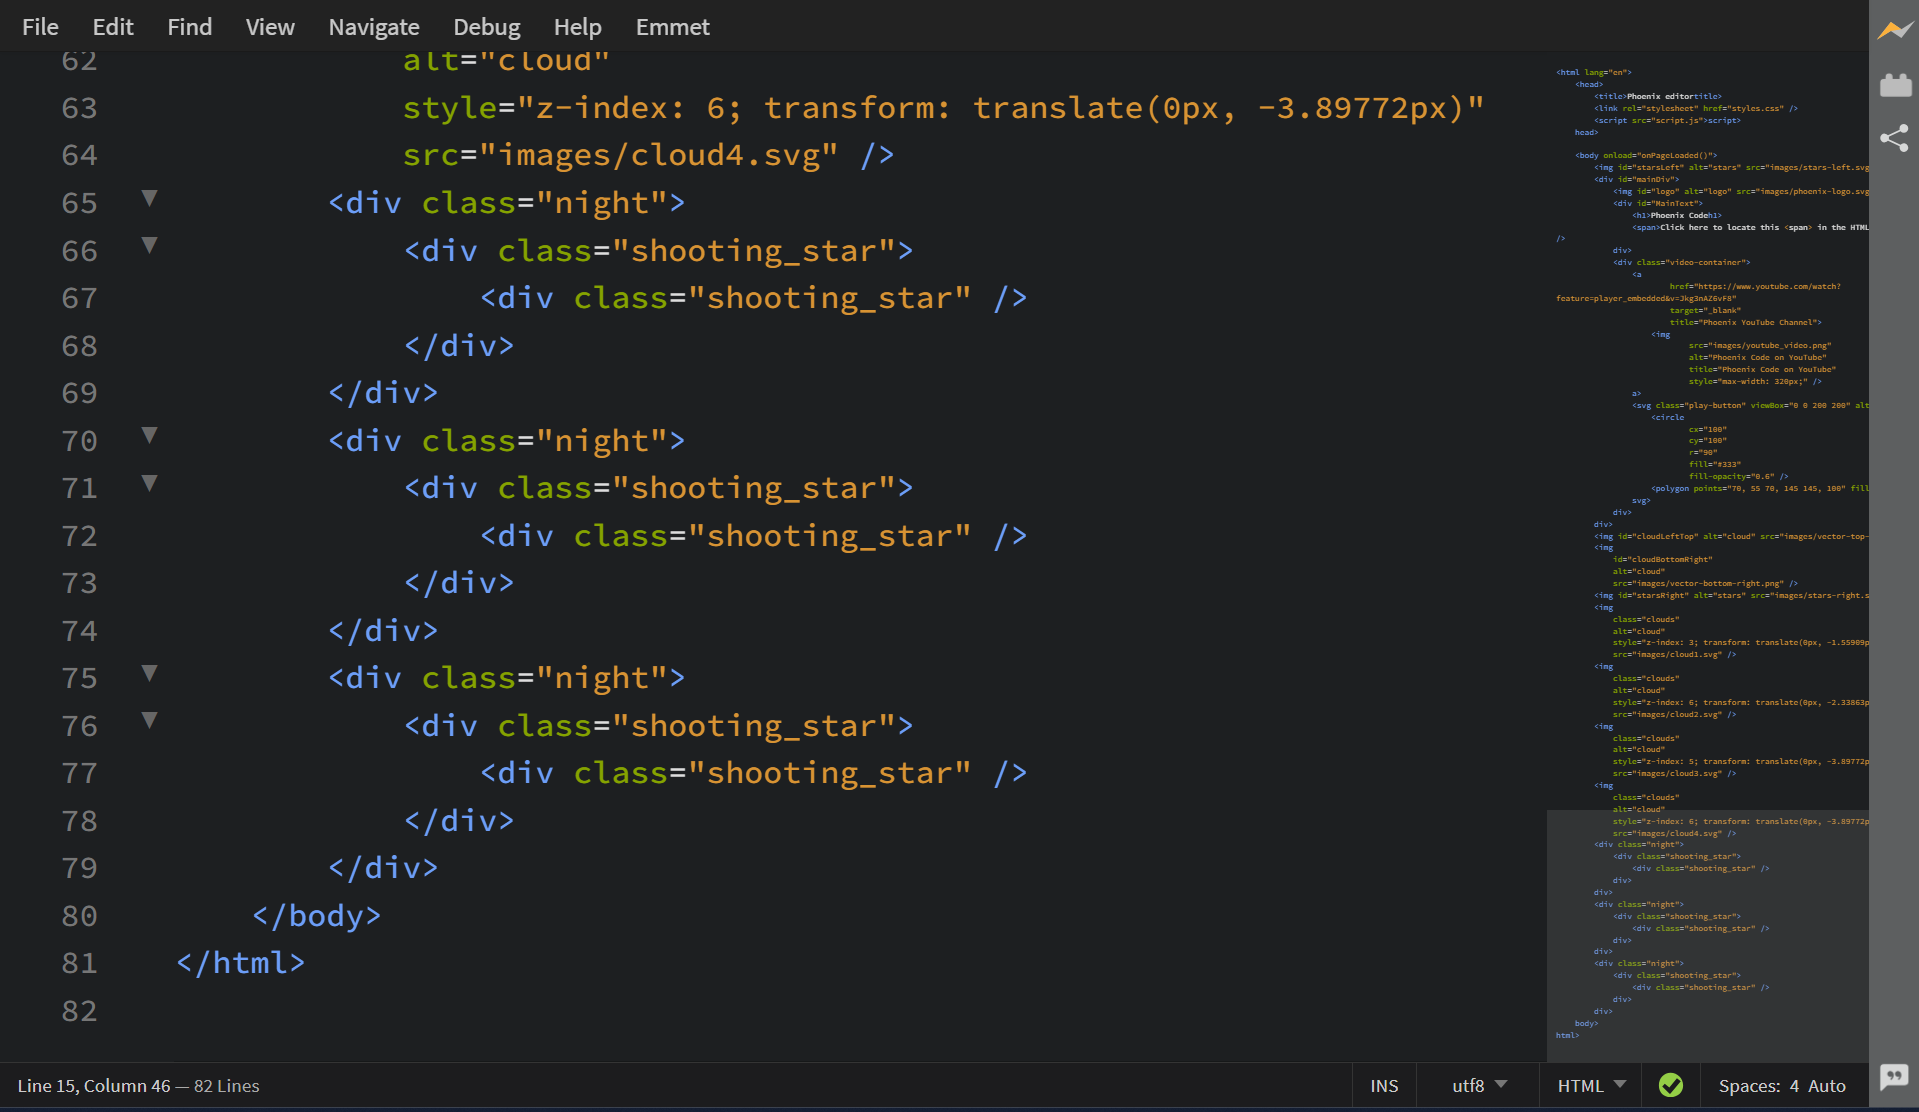Screen dimensions: 1919x1112
Task: Toggle Spaces indentation type in status bar
Action: tap(1749, 1086)
